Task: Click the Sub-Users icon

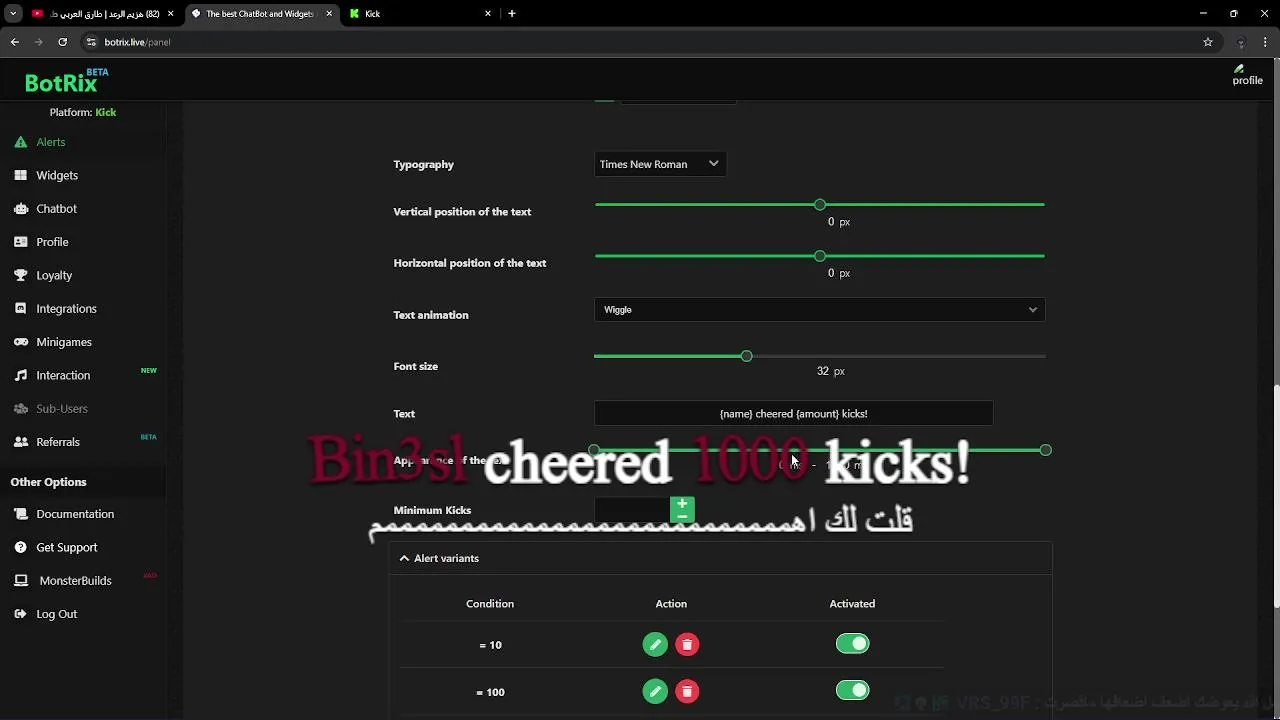Action: coord(20,409)
